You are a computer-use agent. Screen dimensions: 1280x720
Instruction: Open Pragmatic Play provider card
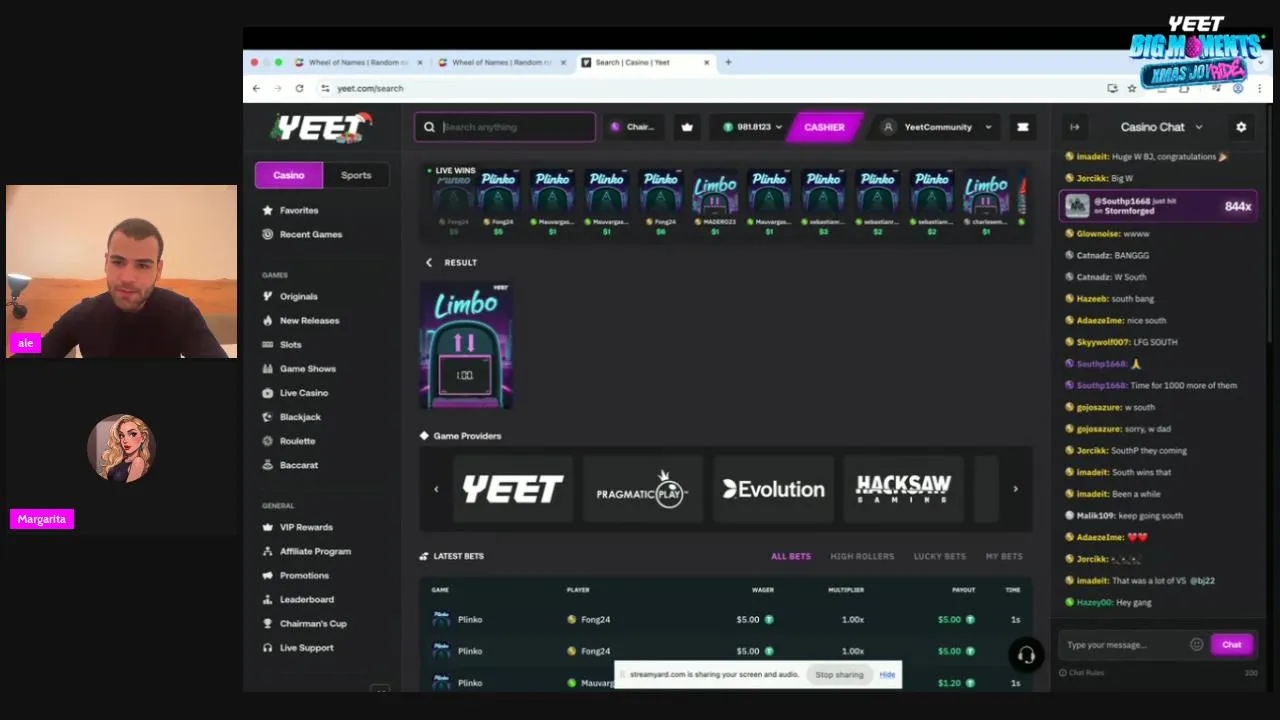(642, 489)
